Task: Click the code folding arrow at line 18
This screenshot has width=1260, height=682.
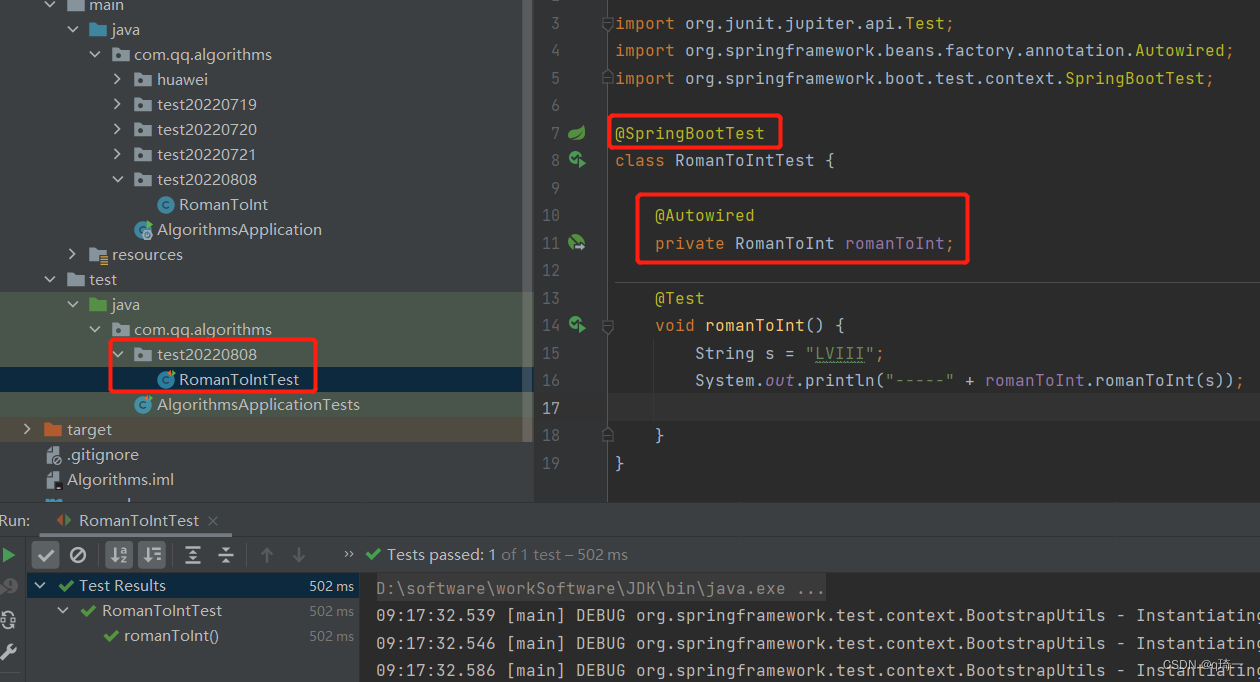Action: click(608, 435)
